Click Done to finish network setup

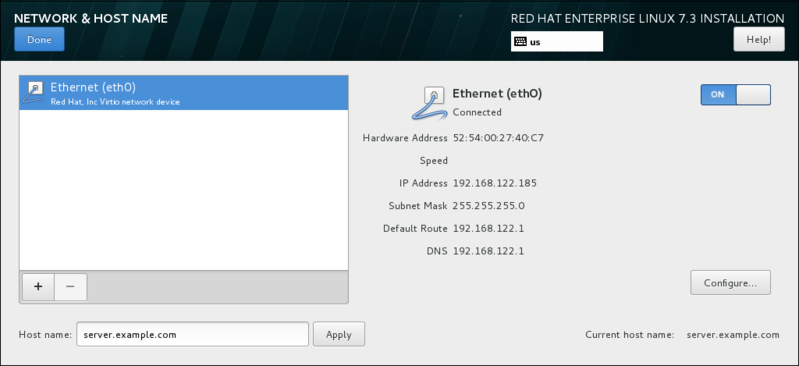[39, 39]
